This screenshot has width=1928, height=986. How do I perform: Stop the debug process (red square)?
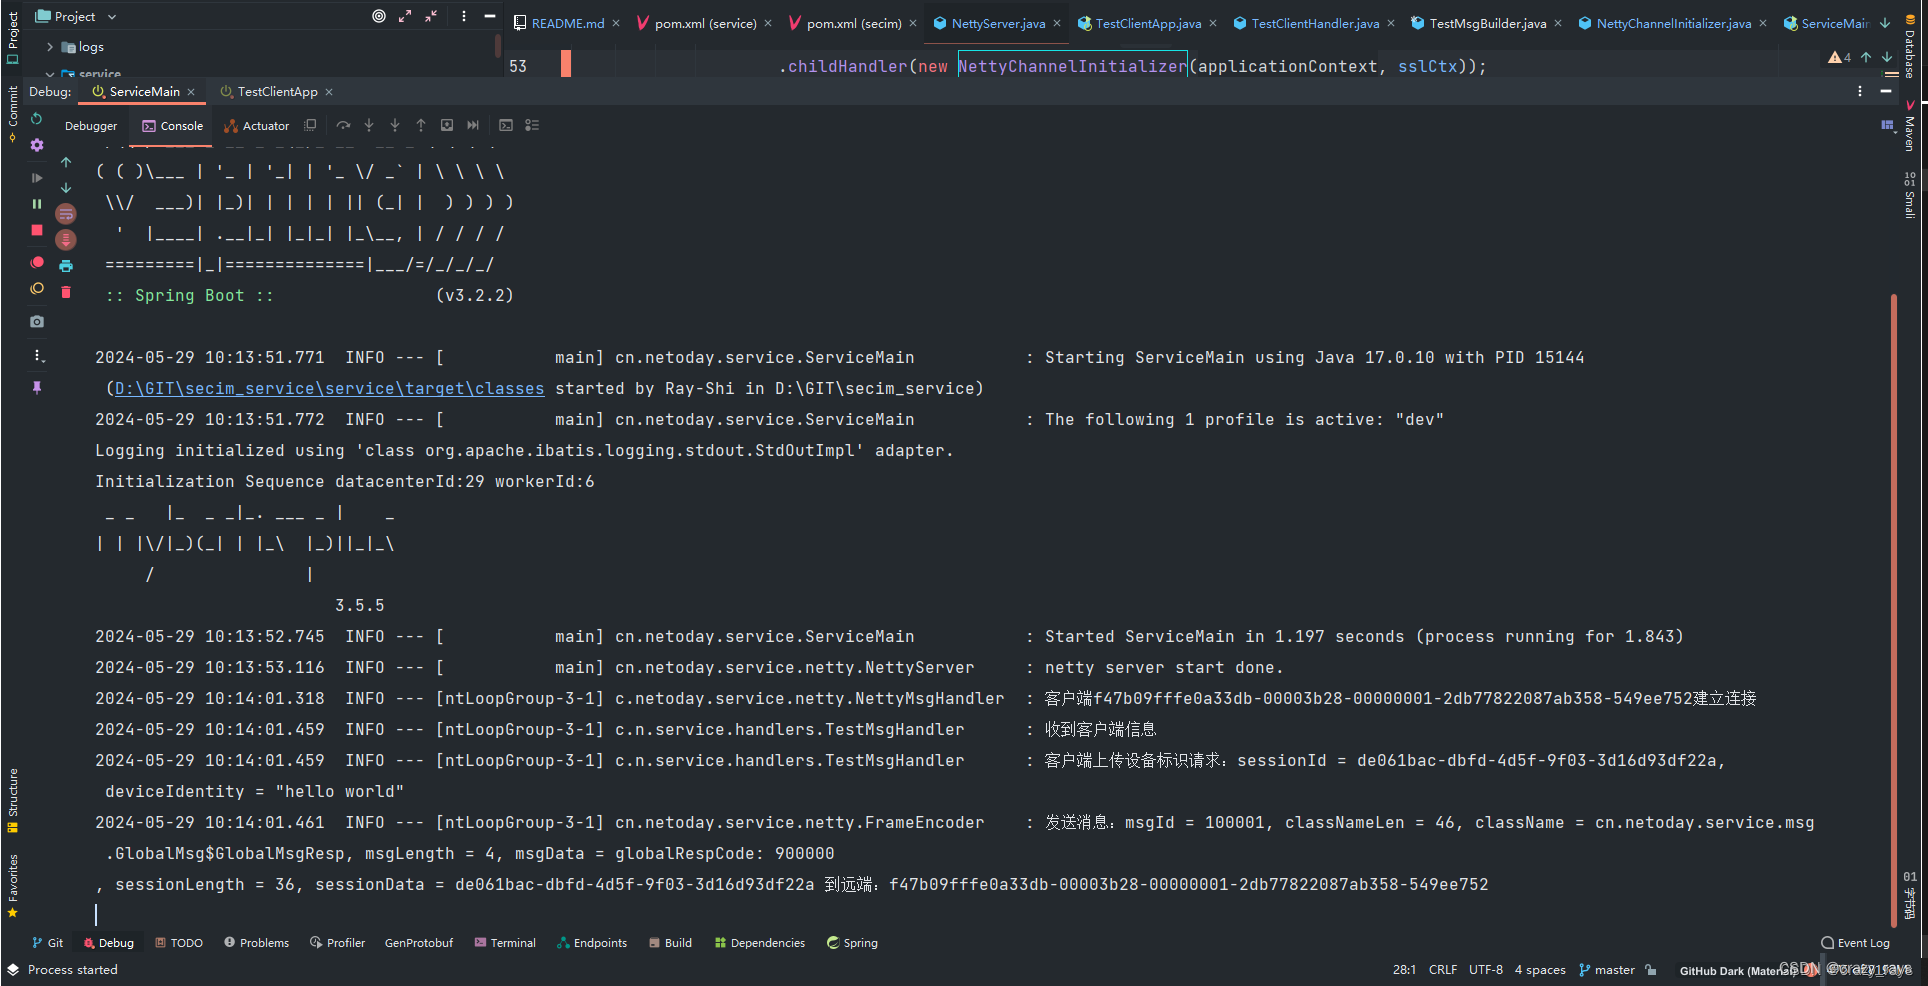tap(37, 230)
